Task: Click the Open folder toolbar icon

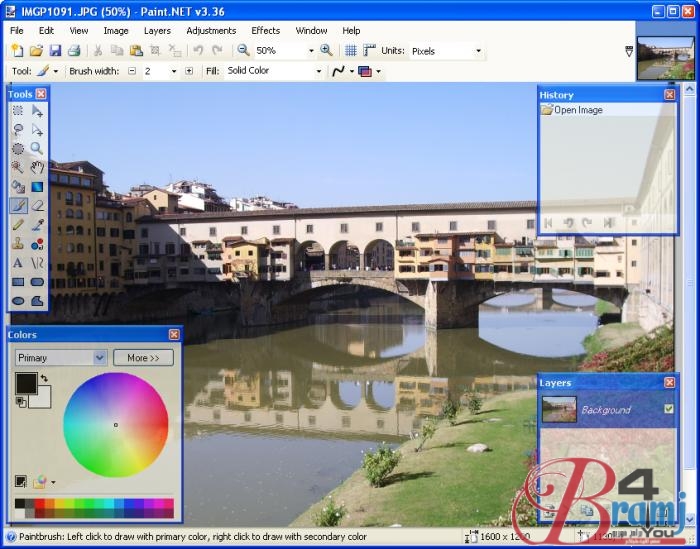Action: [36, 50]
